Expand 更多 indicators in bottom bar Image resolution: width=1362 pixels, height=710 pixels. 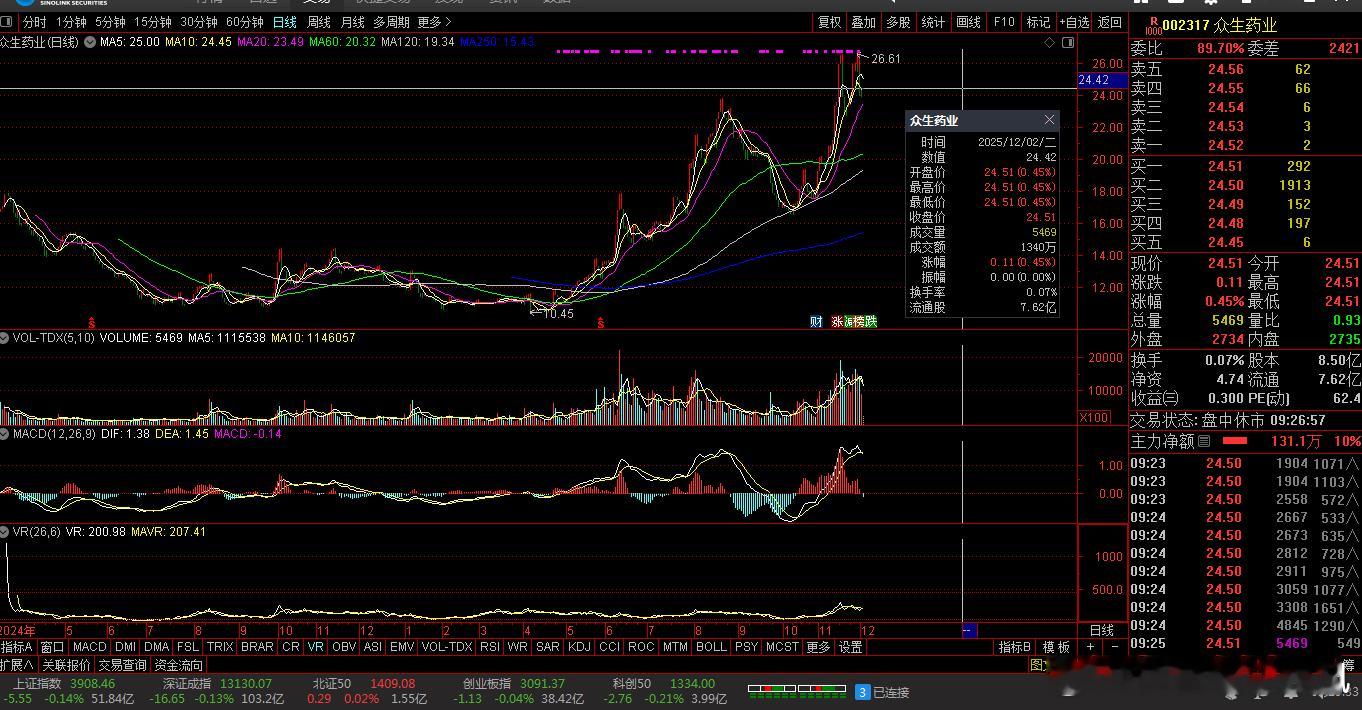[818, 647]
